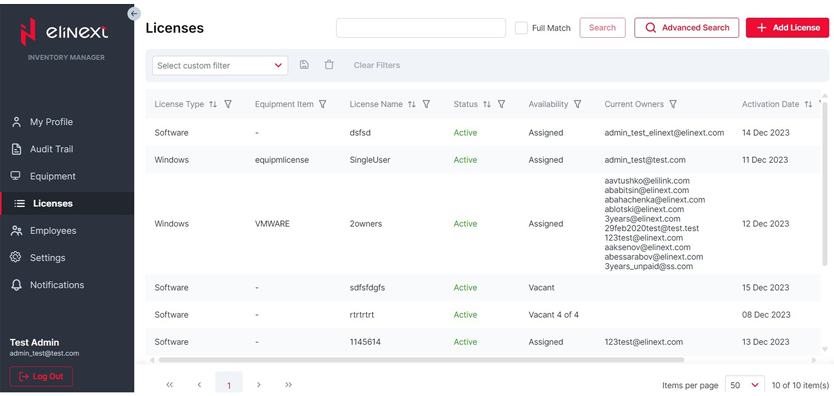Open the Items per page dropdown

point(745,385)
